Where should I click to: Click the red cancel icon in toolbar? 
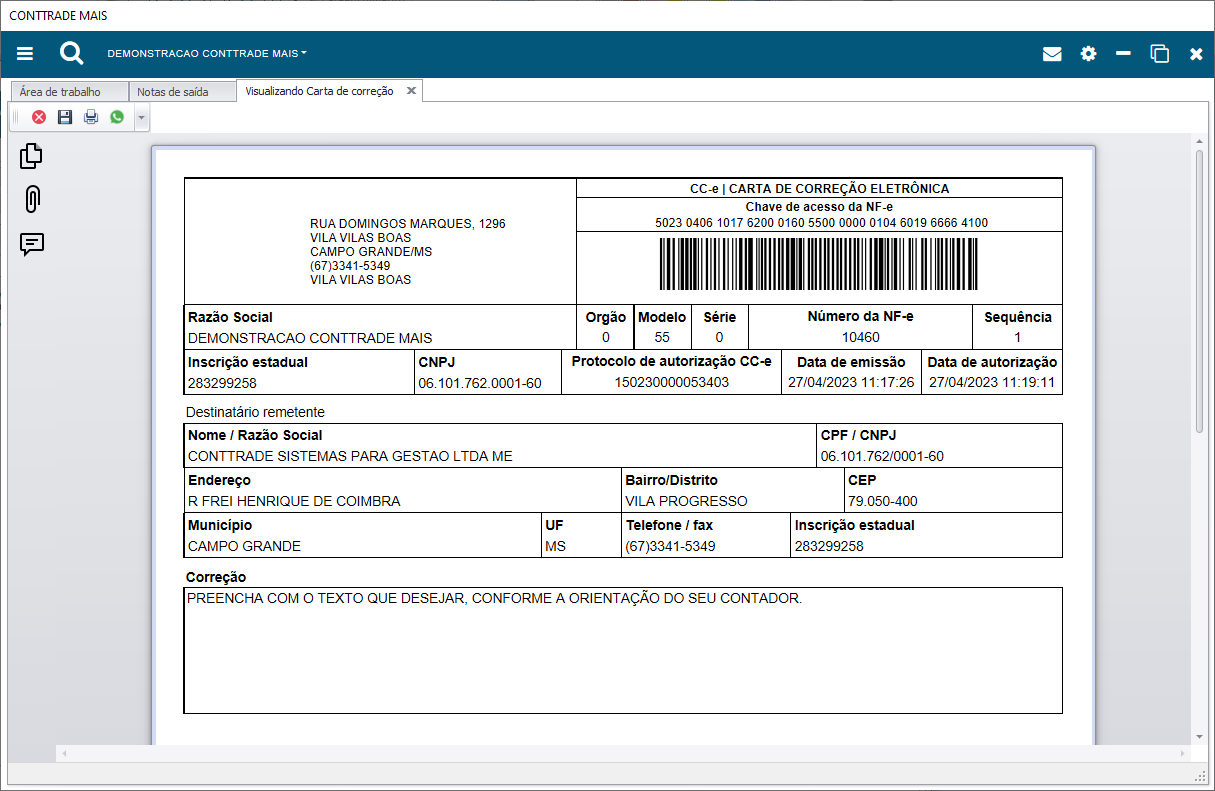point(39,117)
